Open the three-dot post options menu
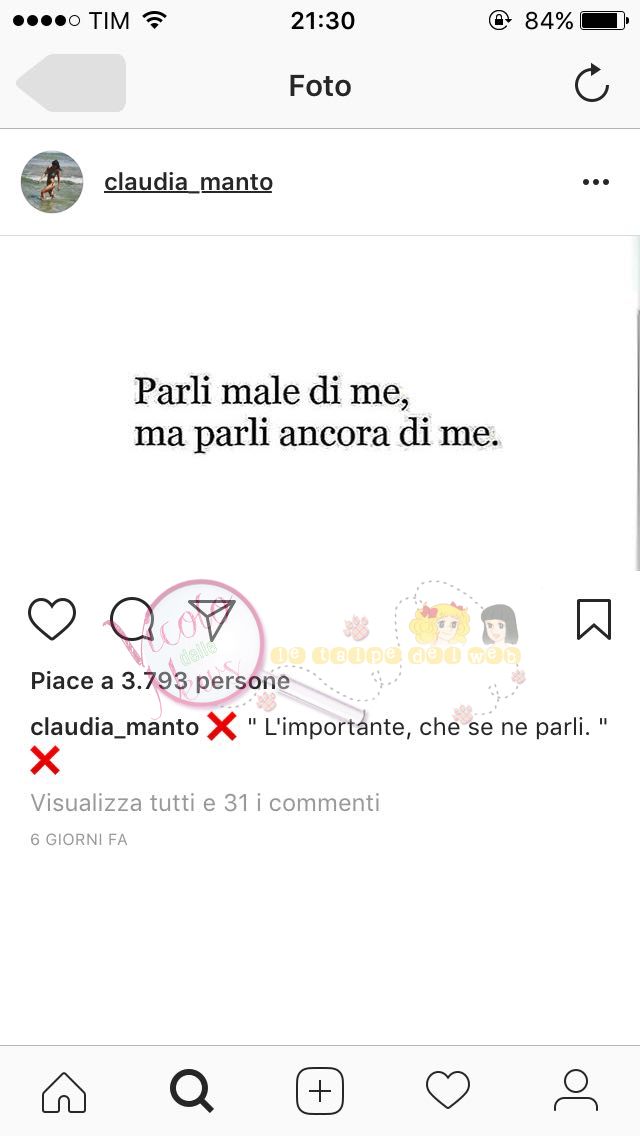Screen dimensions: 640x1136 [x=596, y=182]
